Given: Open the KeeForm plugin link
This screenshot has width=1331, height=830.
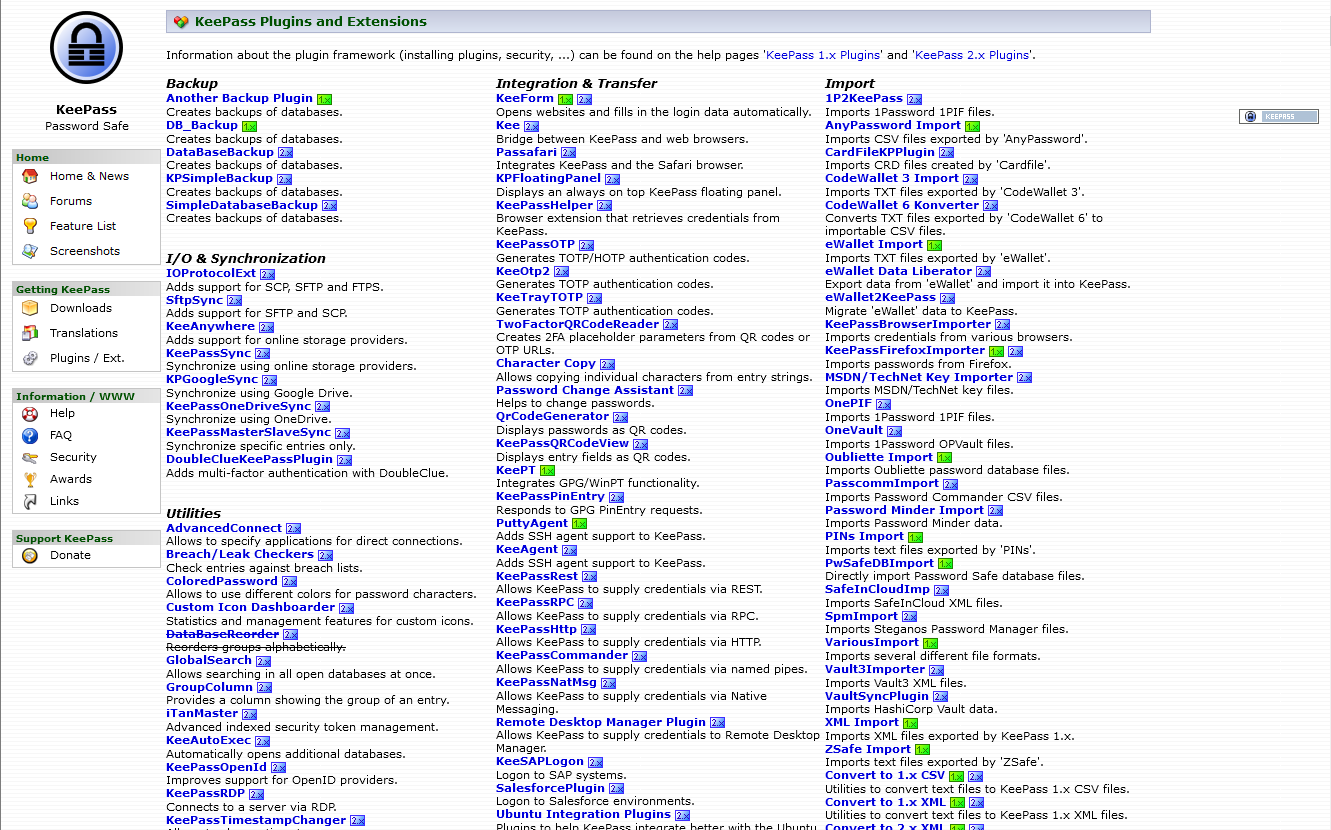Looking at the screenshot, I should (525, 98).
